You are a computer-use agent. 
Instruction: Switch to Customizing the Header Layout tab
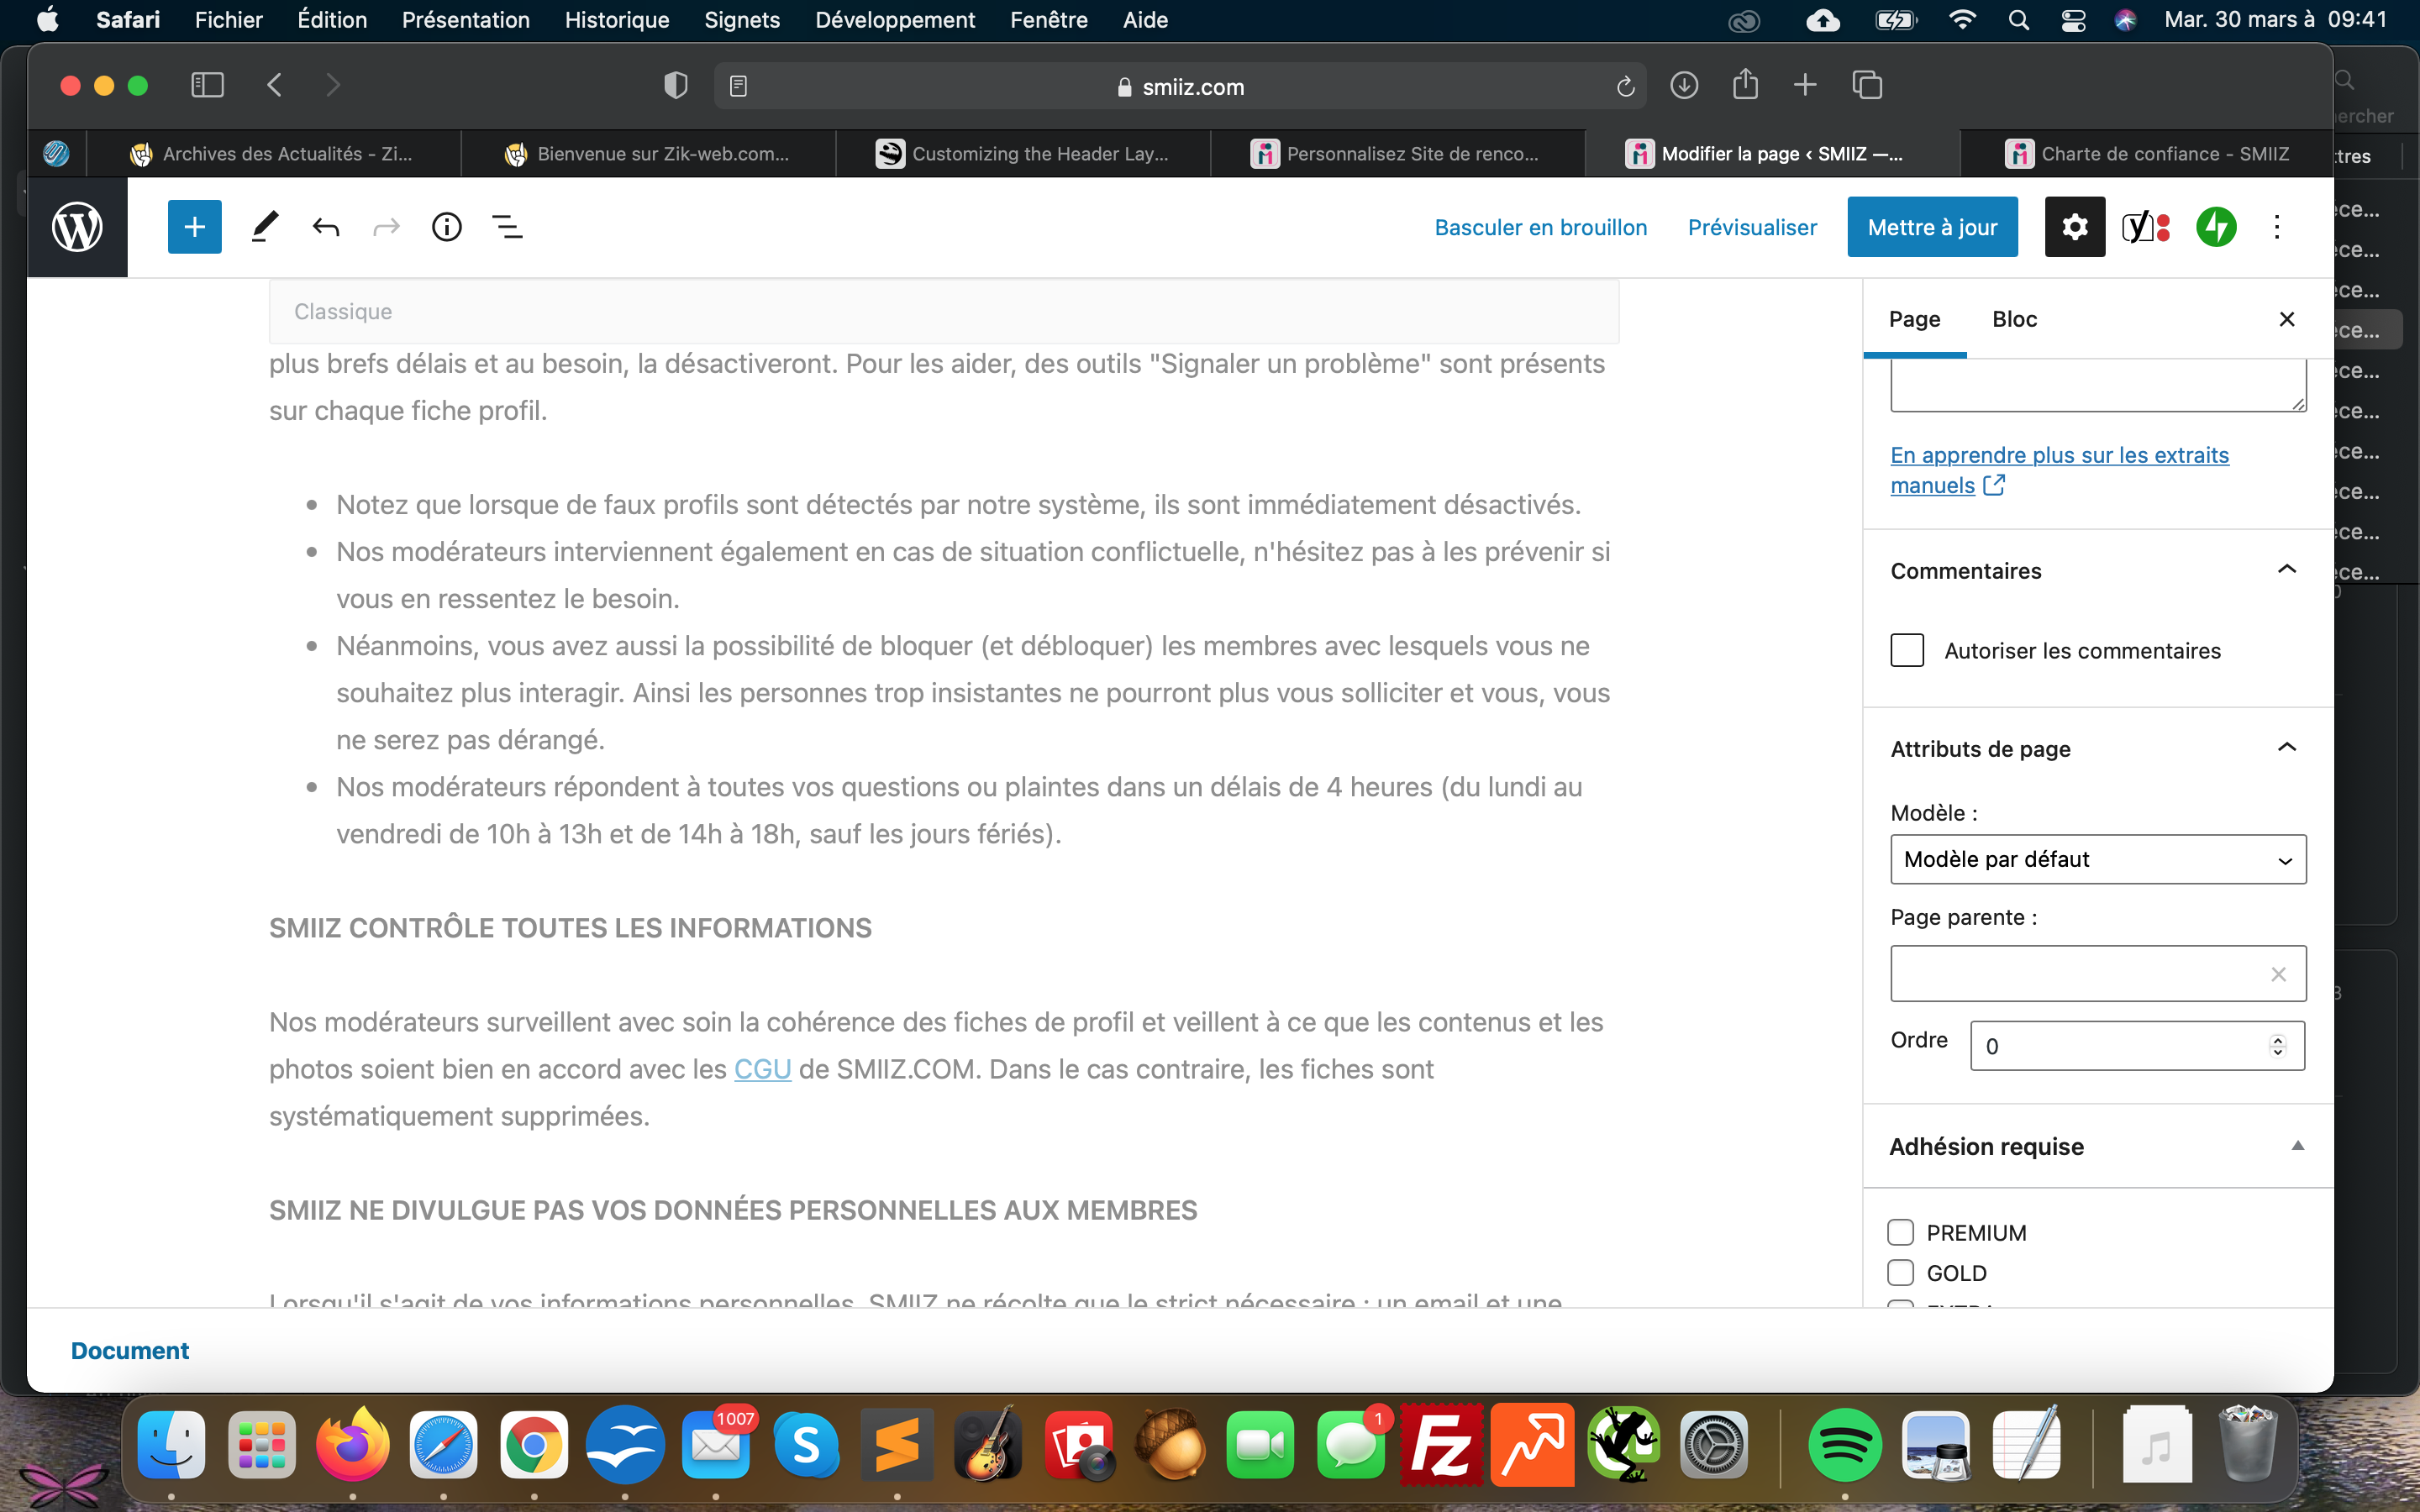(x=1023, y=154)
